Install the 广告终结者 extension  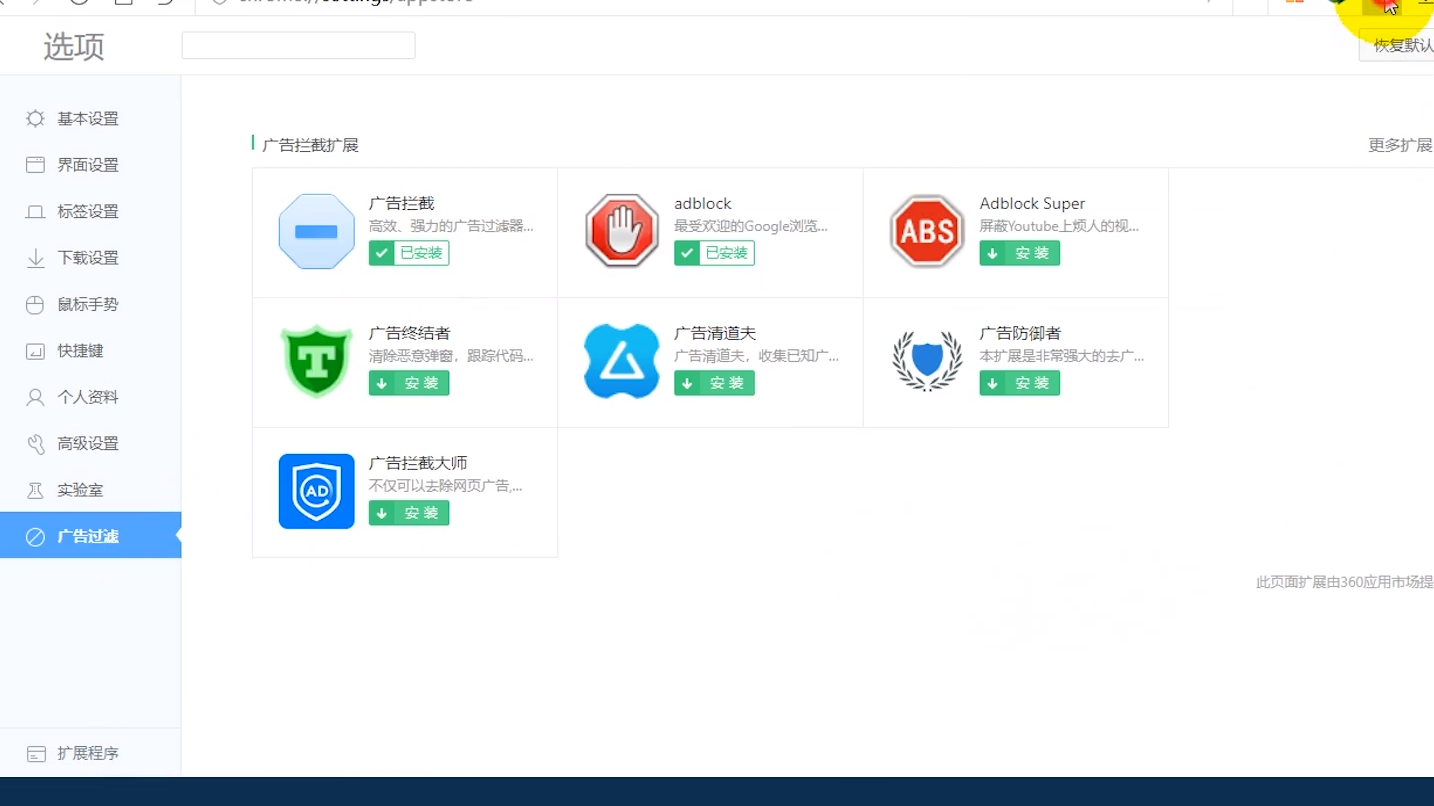[409, 383]
